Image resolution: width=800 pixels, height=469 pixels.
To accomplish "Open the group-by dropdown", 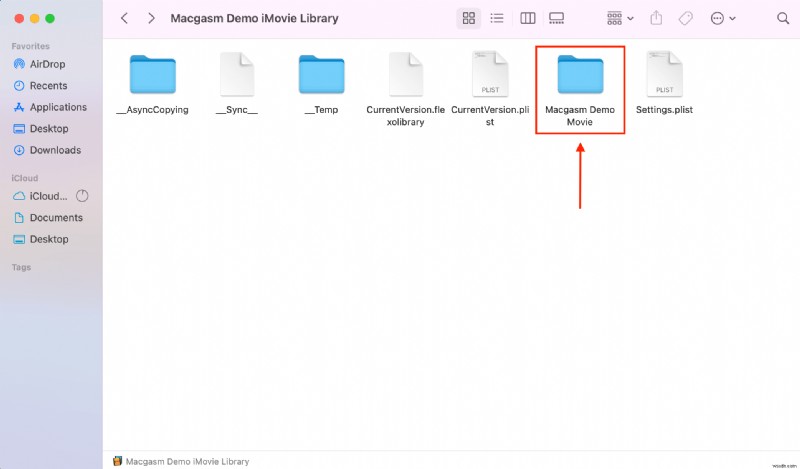I will tap(620, 18).
